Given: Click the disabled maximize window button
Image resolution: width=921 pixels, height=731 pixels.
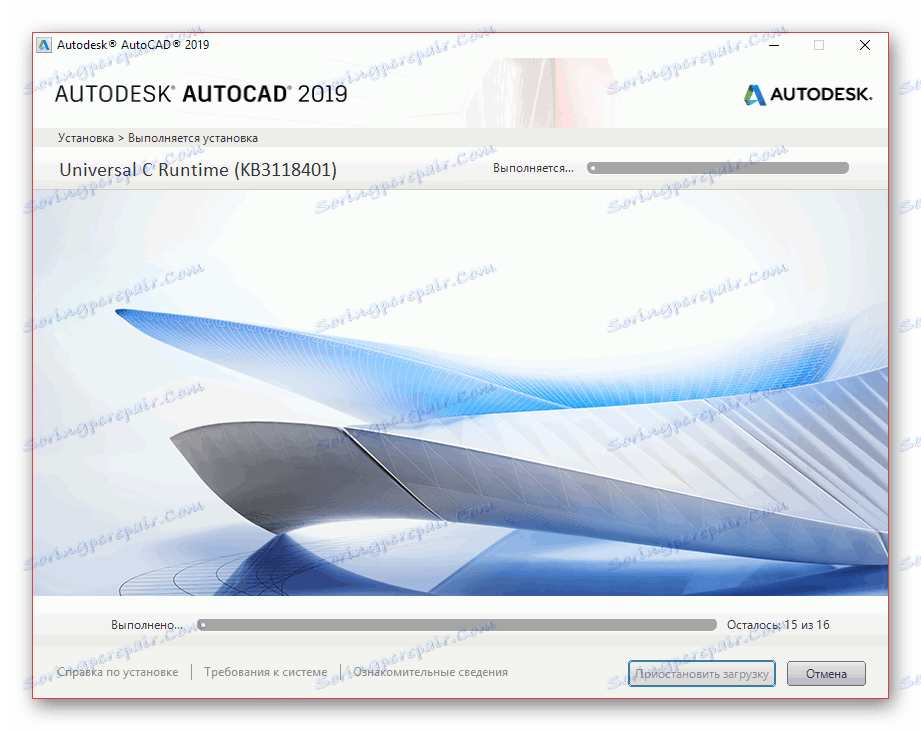Looking at the screenshot, I should [x=819, y=45].
